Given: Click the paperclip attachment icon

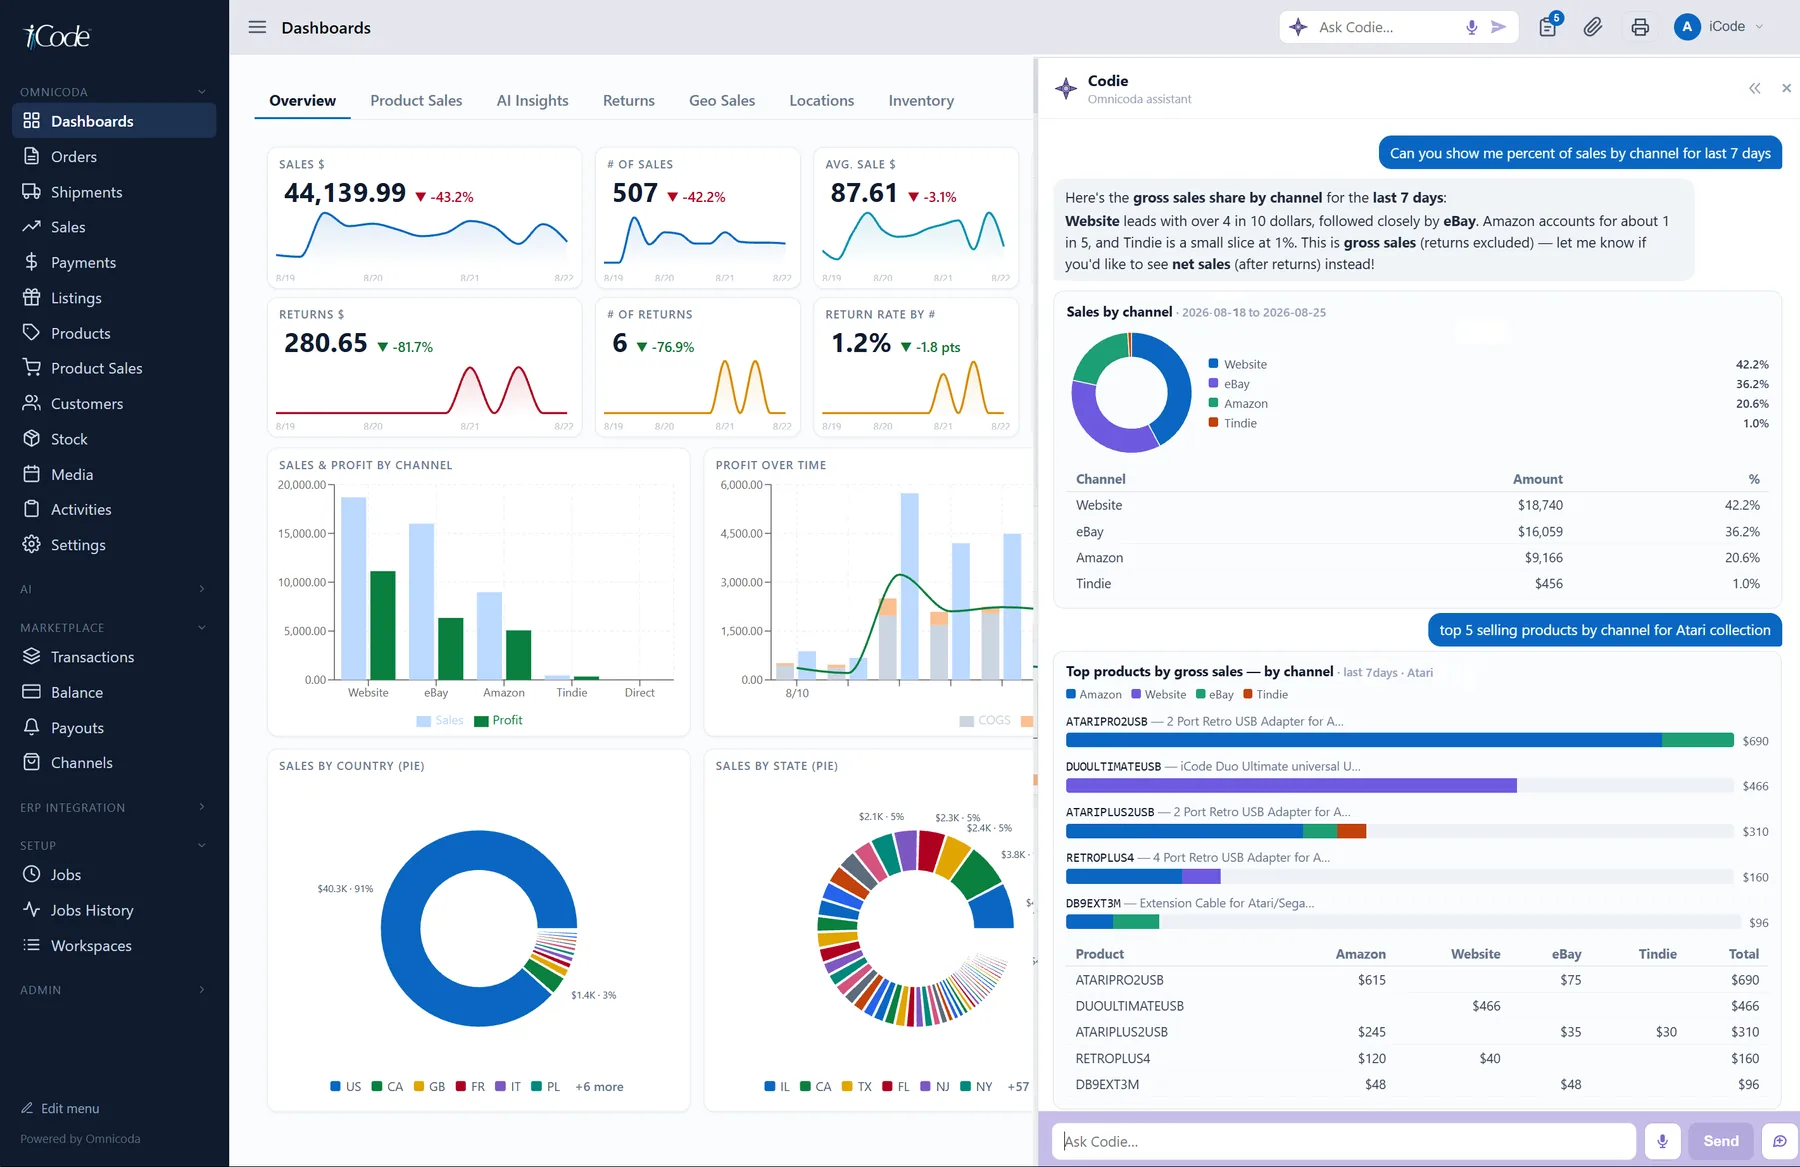Looking at the screenshot, I should point(1593,27).
